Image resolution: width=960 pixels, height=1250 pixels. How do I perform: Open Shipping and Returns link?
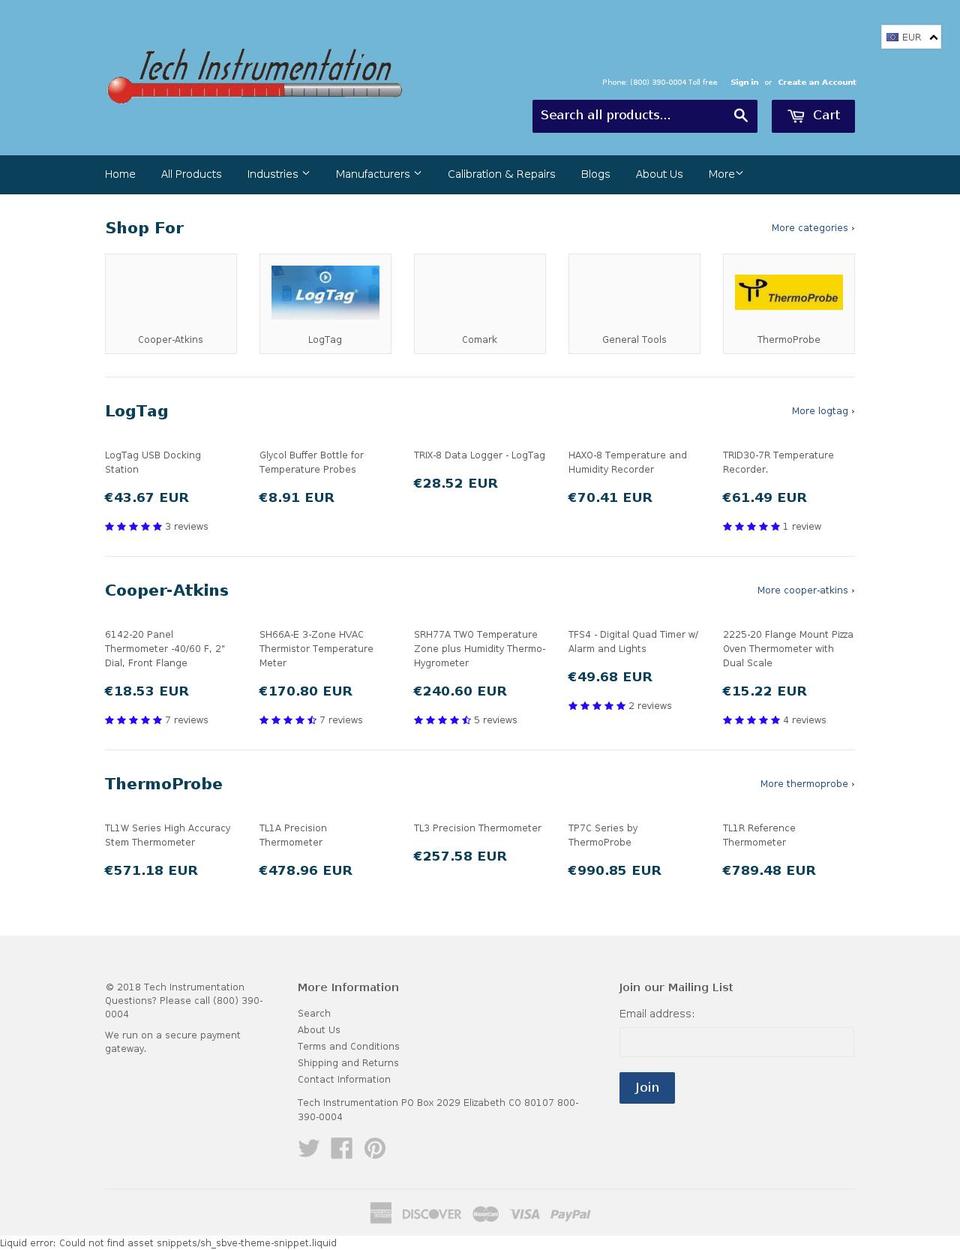point(348,1063)
